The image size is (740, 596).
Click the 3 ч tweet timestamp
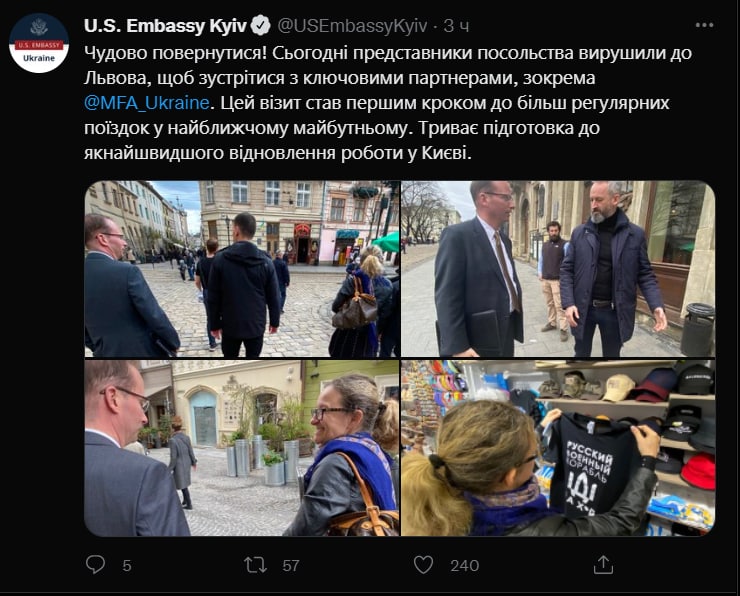tap(456, 26)
